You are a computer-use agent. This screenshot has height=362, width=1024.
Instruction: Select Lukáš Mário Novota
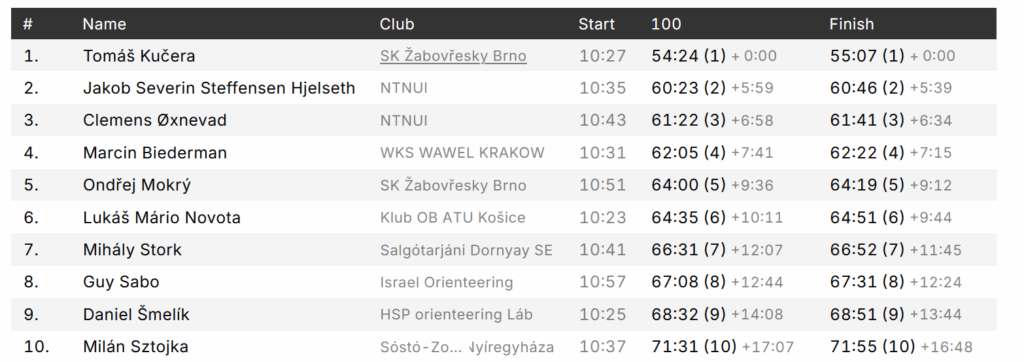(161, 218)
